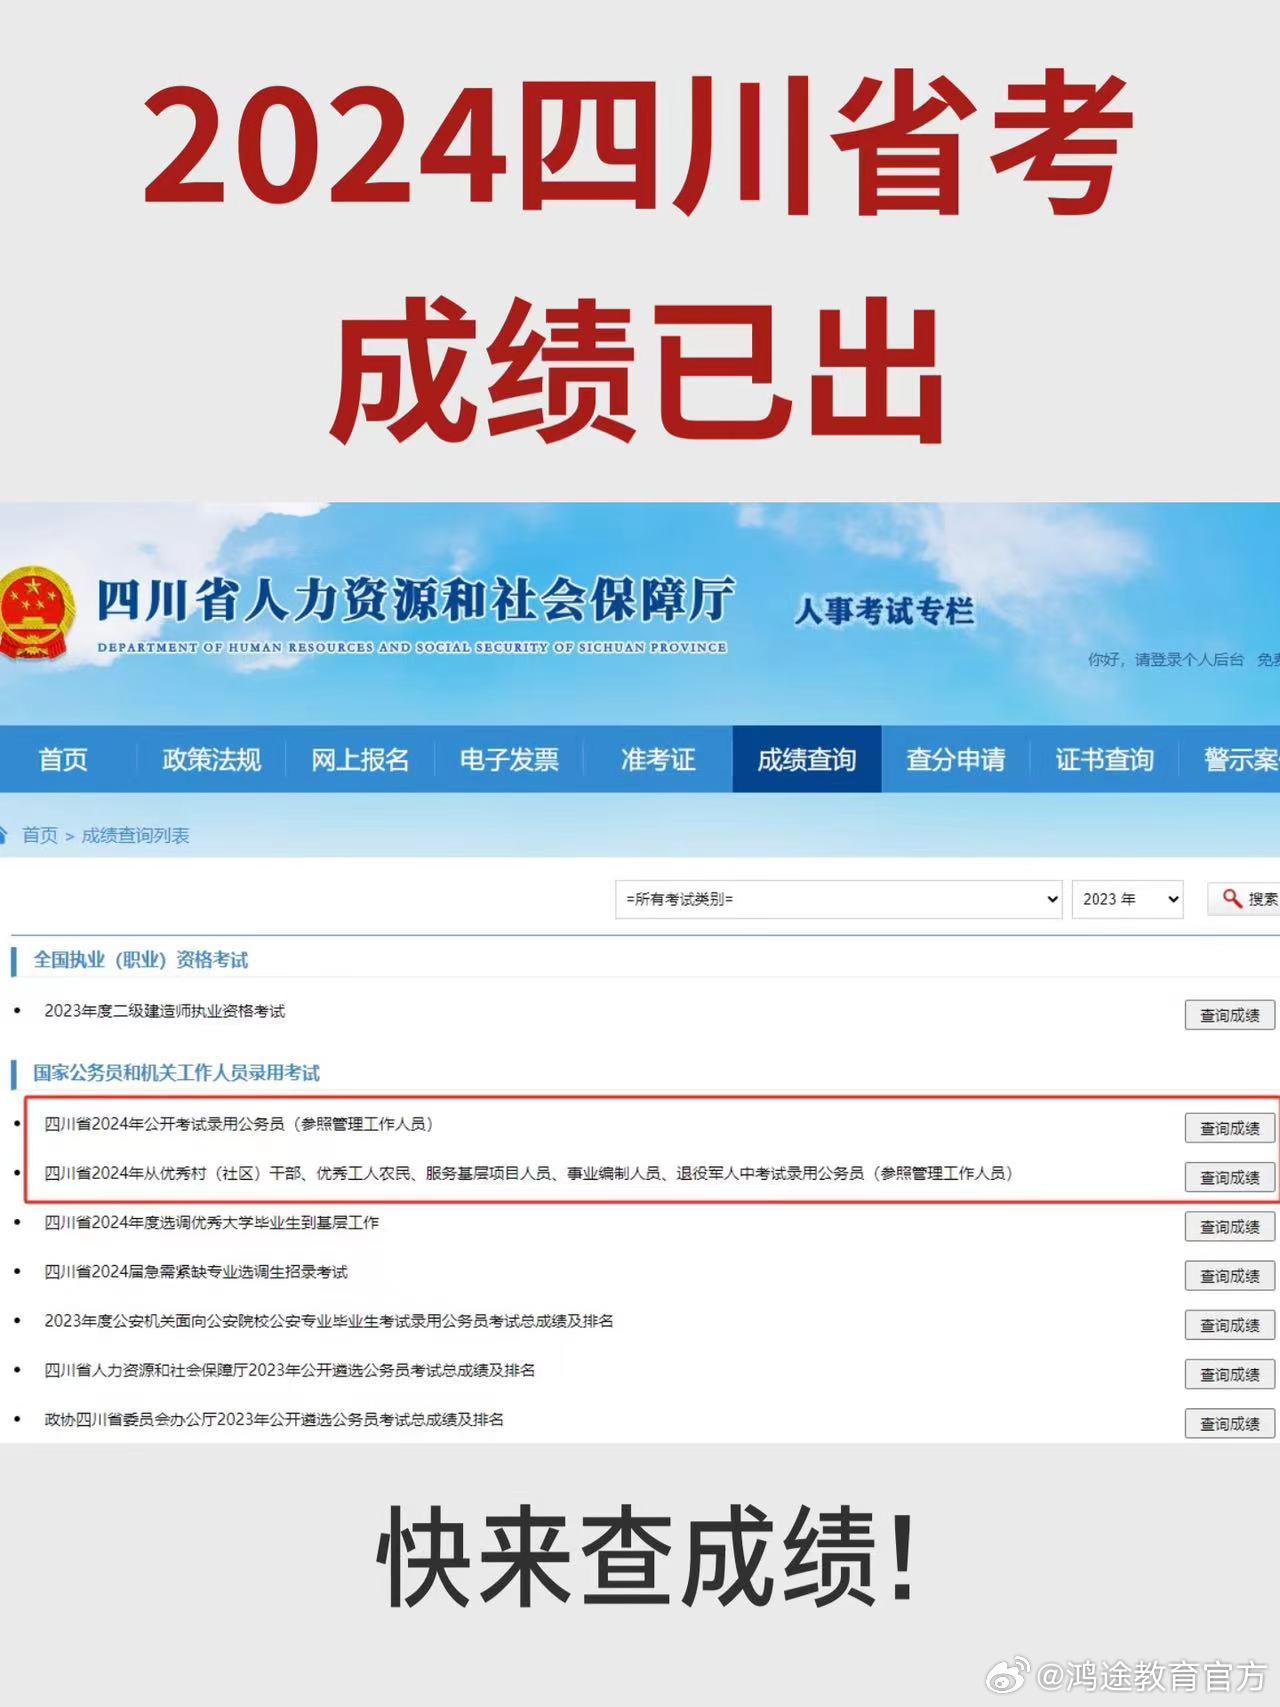Click the national emblem logo
This screenshot has height=1707, width=1280.
[35, 612]
